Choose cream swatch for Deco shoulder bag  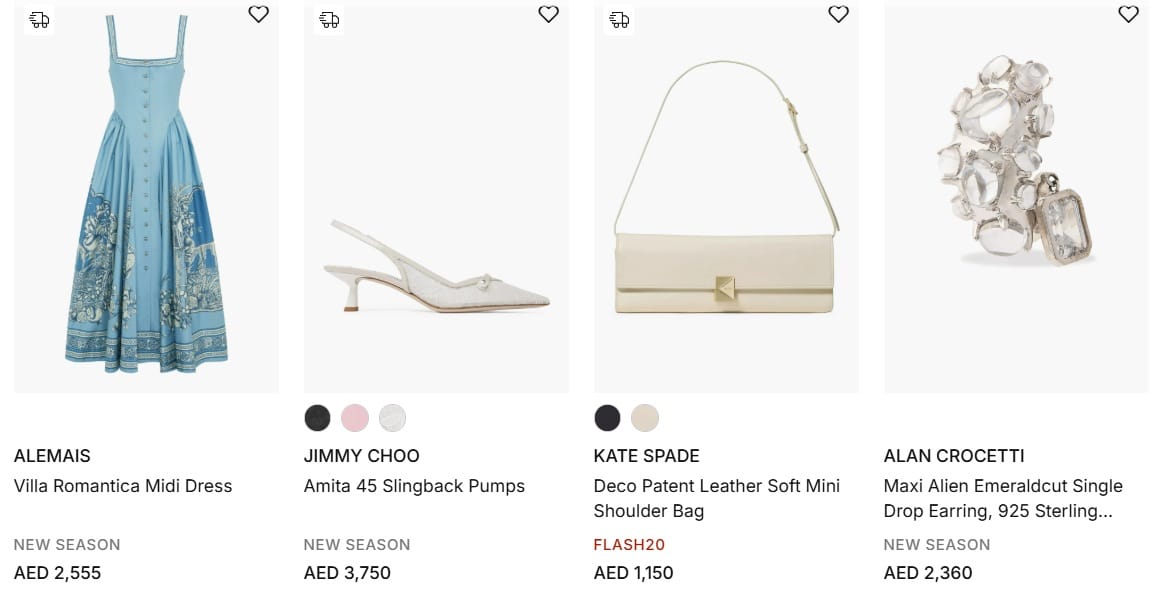pos(645,417)
